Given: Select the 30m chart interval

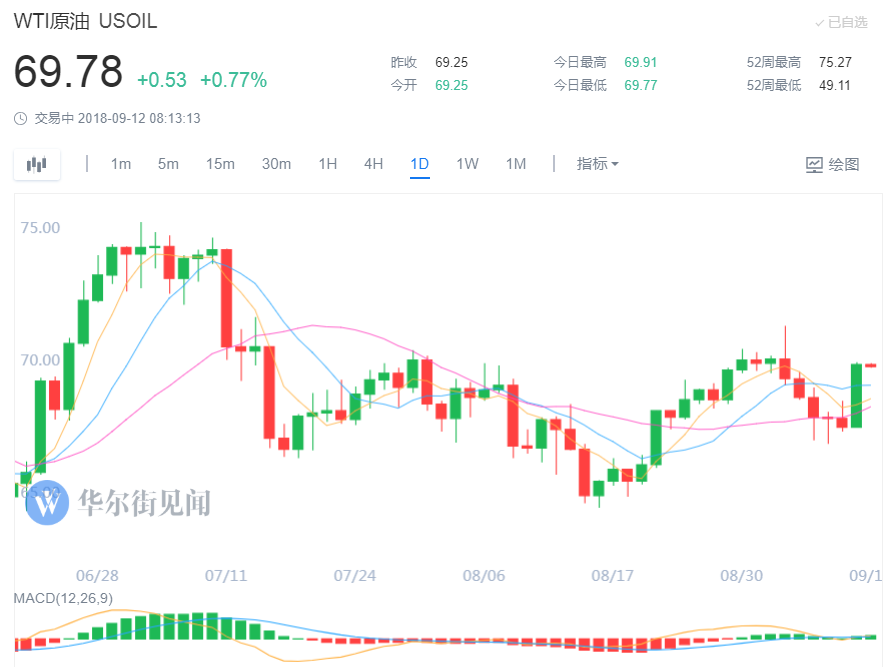Looking at the screenshot, I should 276,164.
